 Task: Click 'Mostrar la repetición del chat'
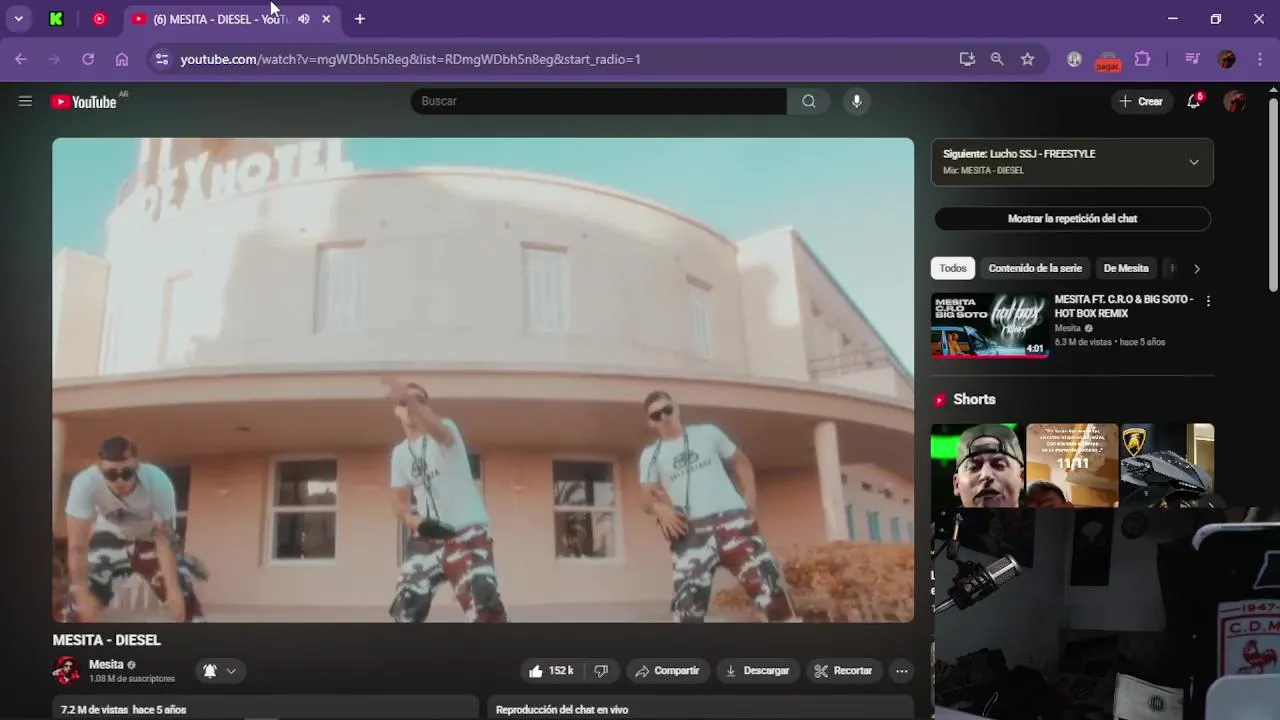coord(1072,218)
